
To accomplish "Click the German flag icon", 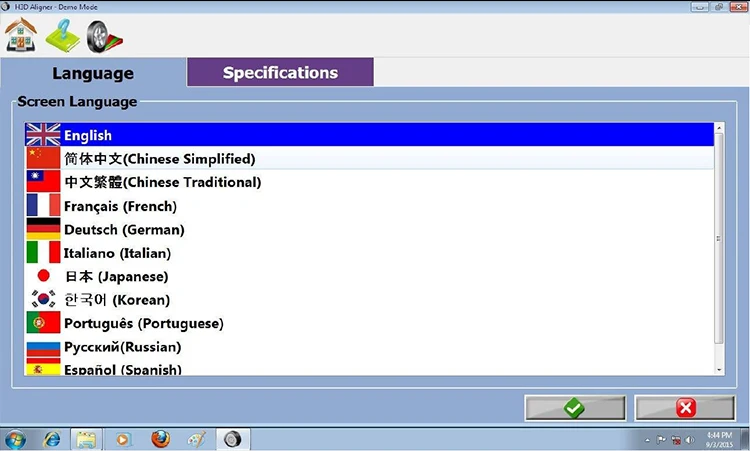I will point(43,229).
